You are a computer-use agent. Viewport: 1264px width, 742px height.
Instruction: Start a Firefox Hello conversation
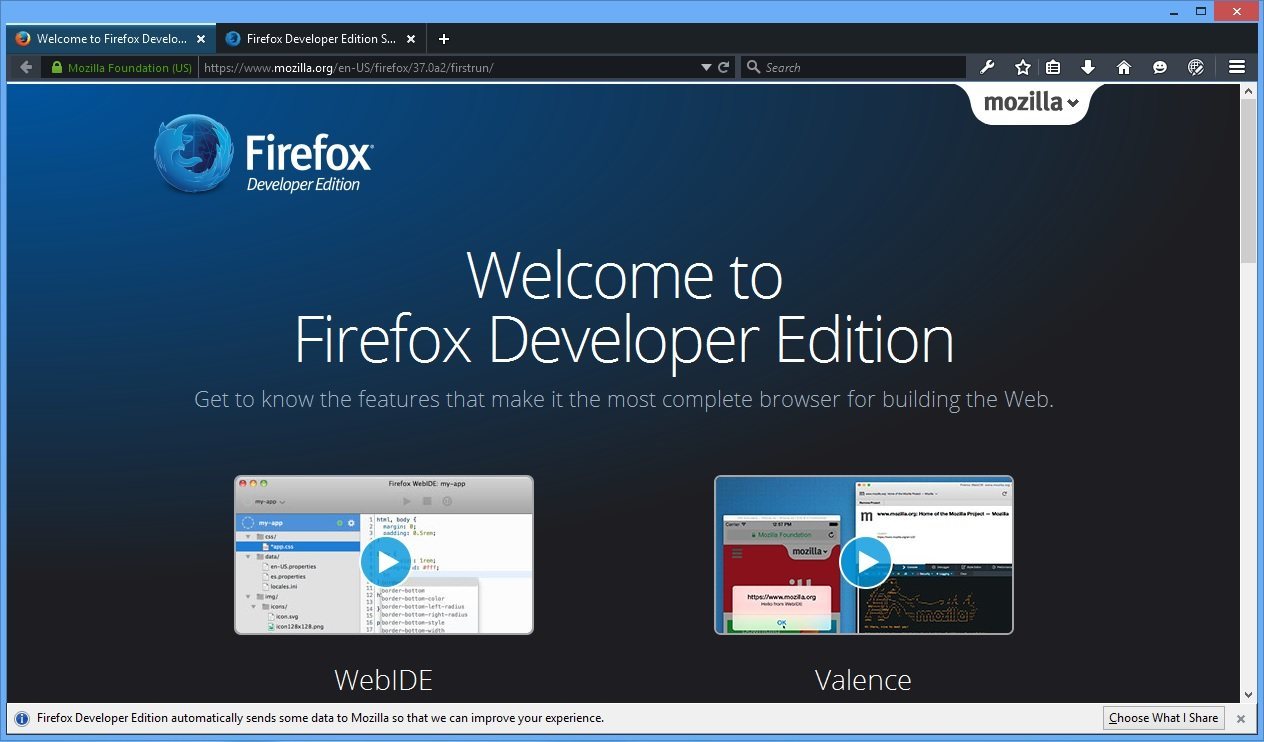(1159, 67)
